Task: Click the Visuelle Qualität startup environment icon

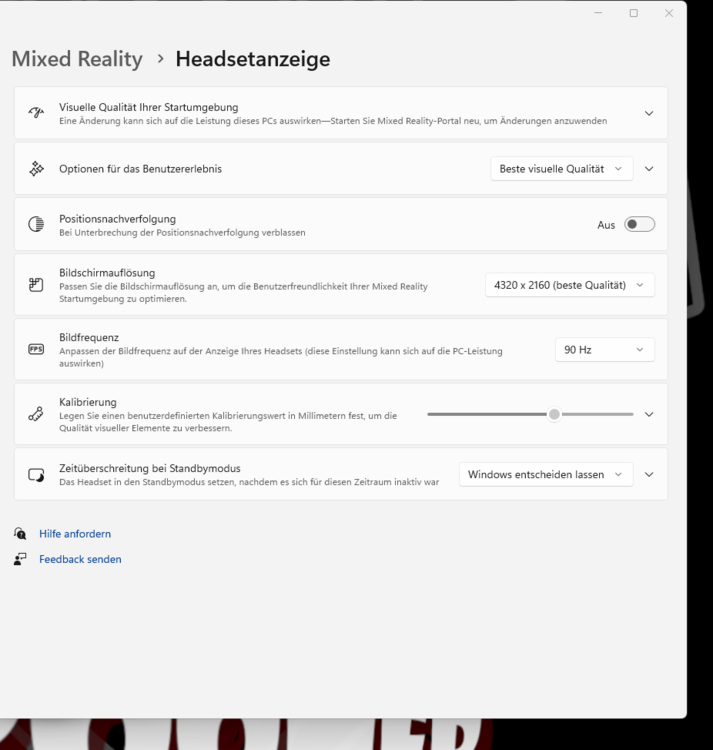Action: (36, 113)
